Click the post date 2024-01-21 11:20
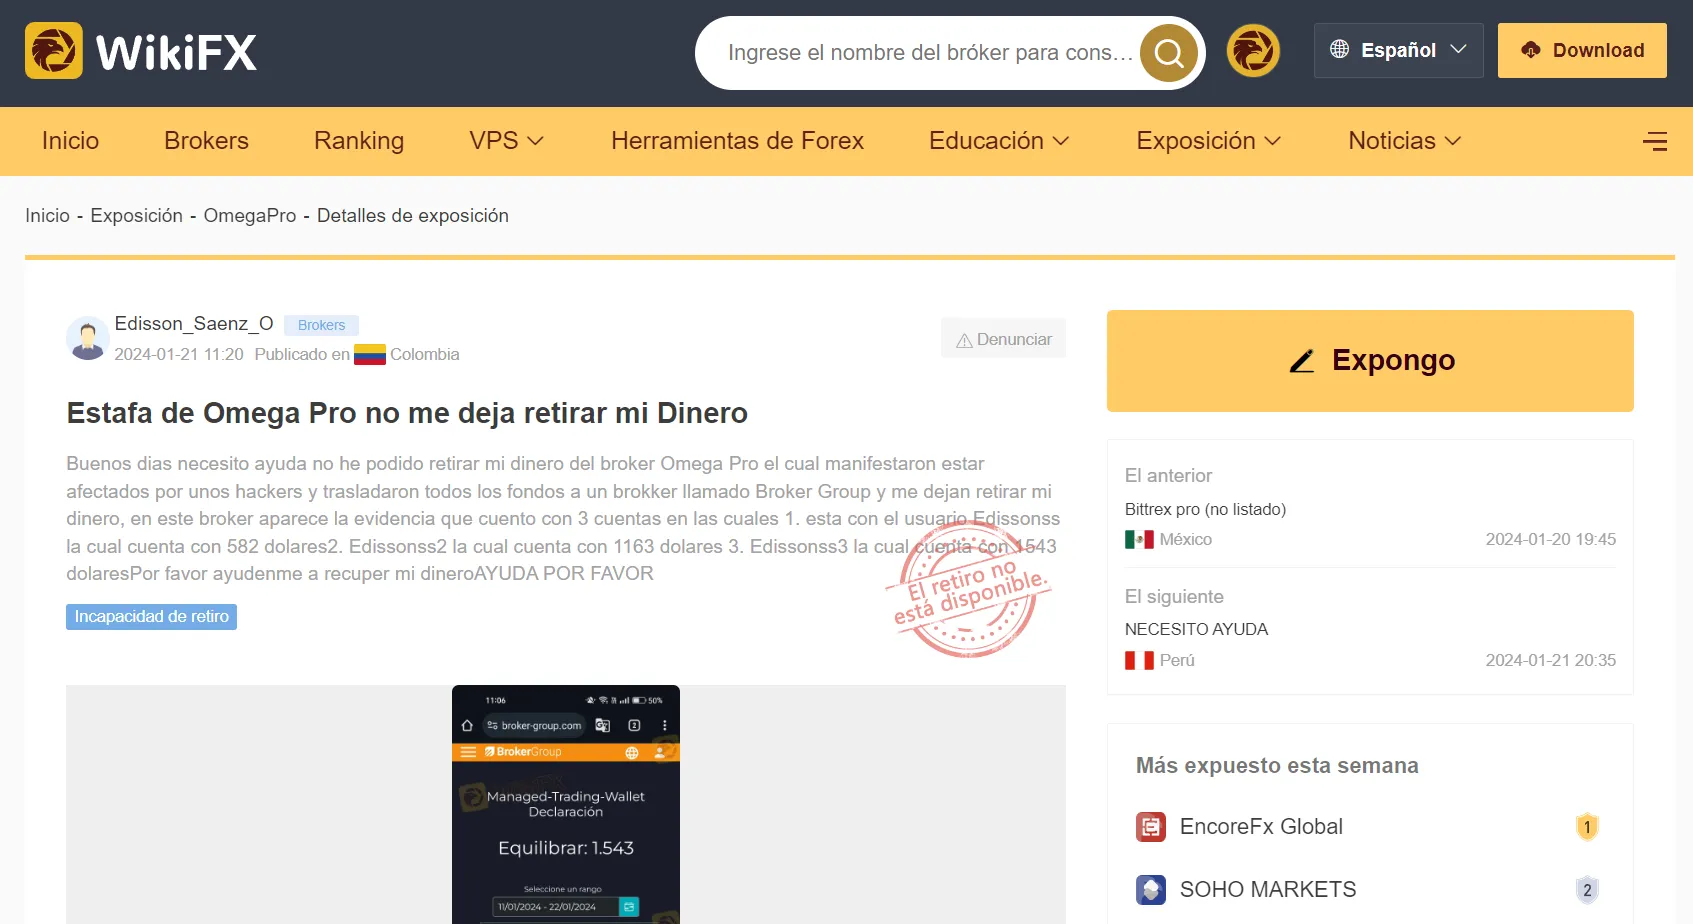Image resolution: width=1693 pixels, height=924 pixels. (179, 354)
